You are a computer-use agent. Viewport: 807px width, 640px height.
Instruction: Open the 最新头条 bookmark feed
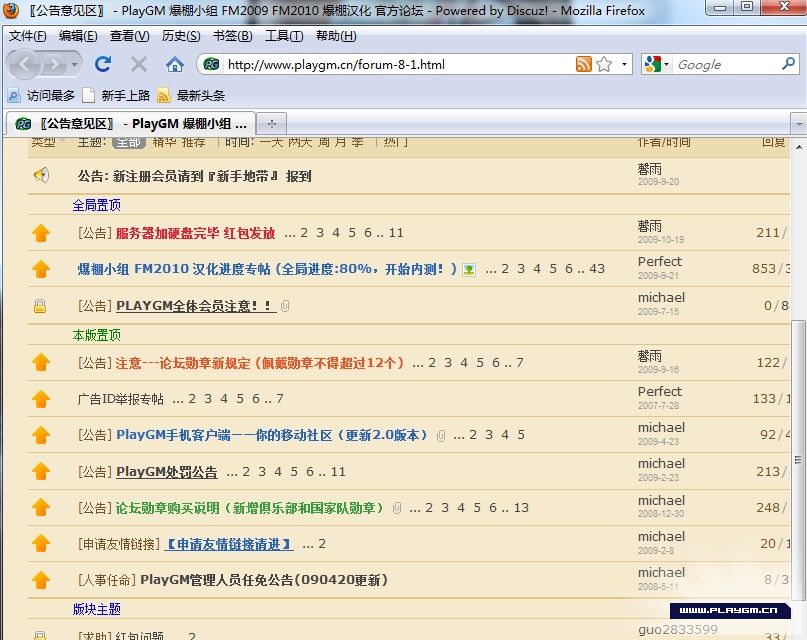pos(200,95)
